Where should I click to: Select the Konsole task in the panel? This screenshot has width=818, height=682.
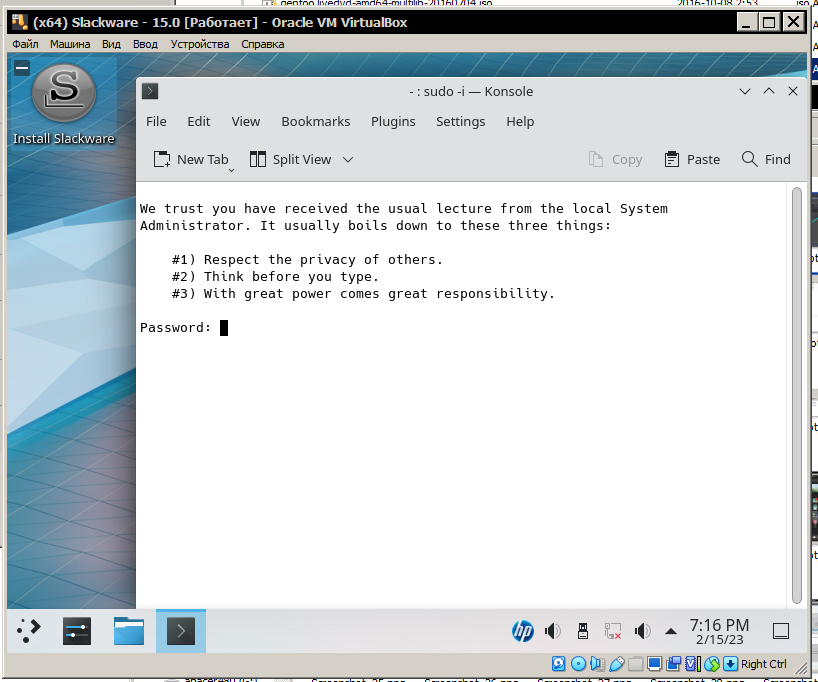tap(181, 631)
